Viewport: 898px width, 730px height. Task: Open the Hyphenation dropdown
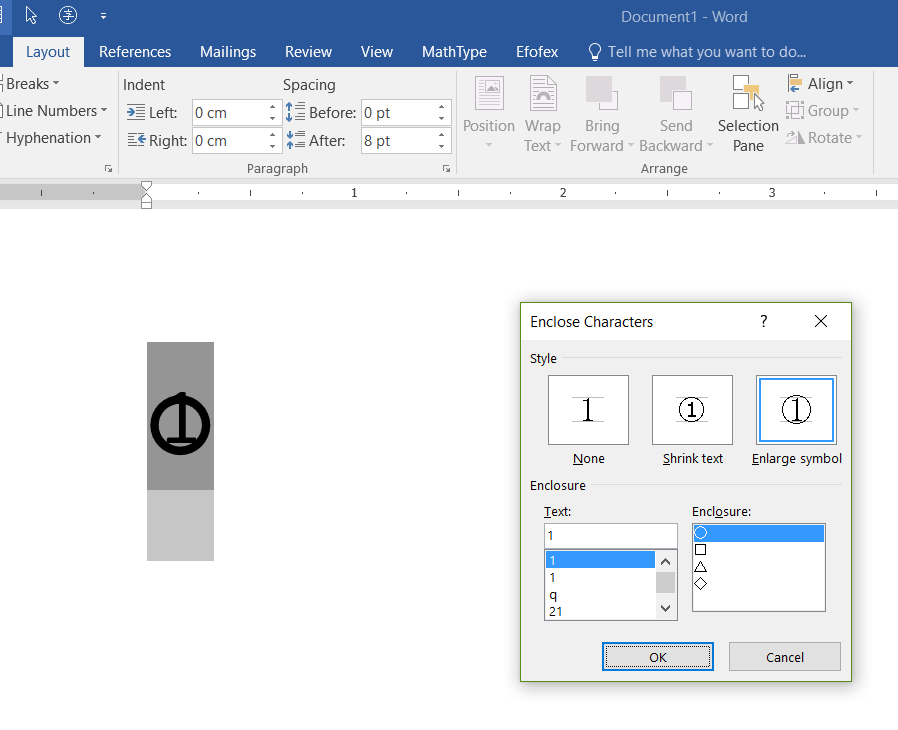tap(54, 138)
